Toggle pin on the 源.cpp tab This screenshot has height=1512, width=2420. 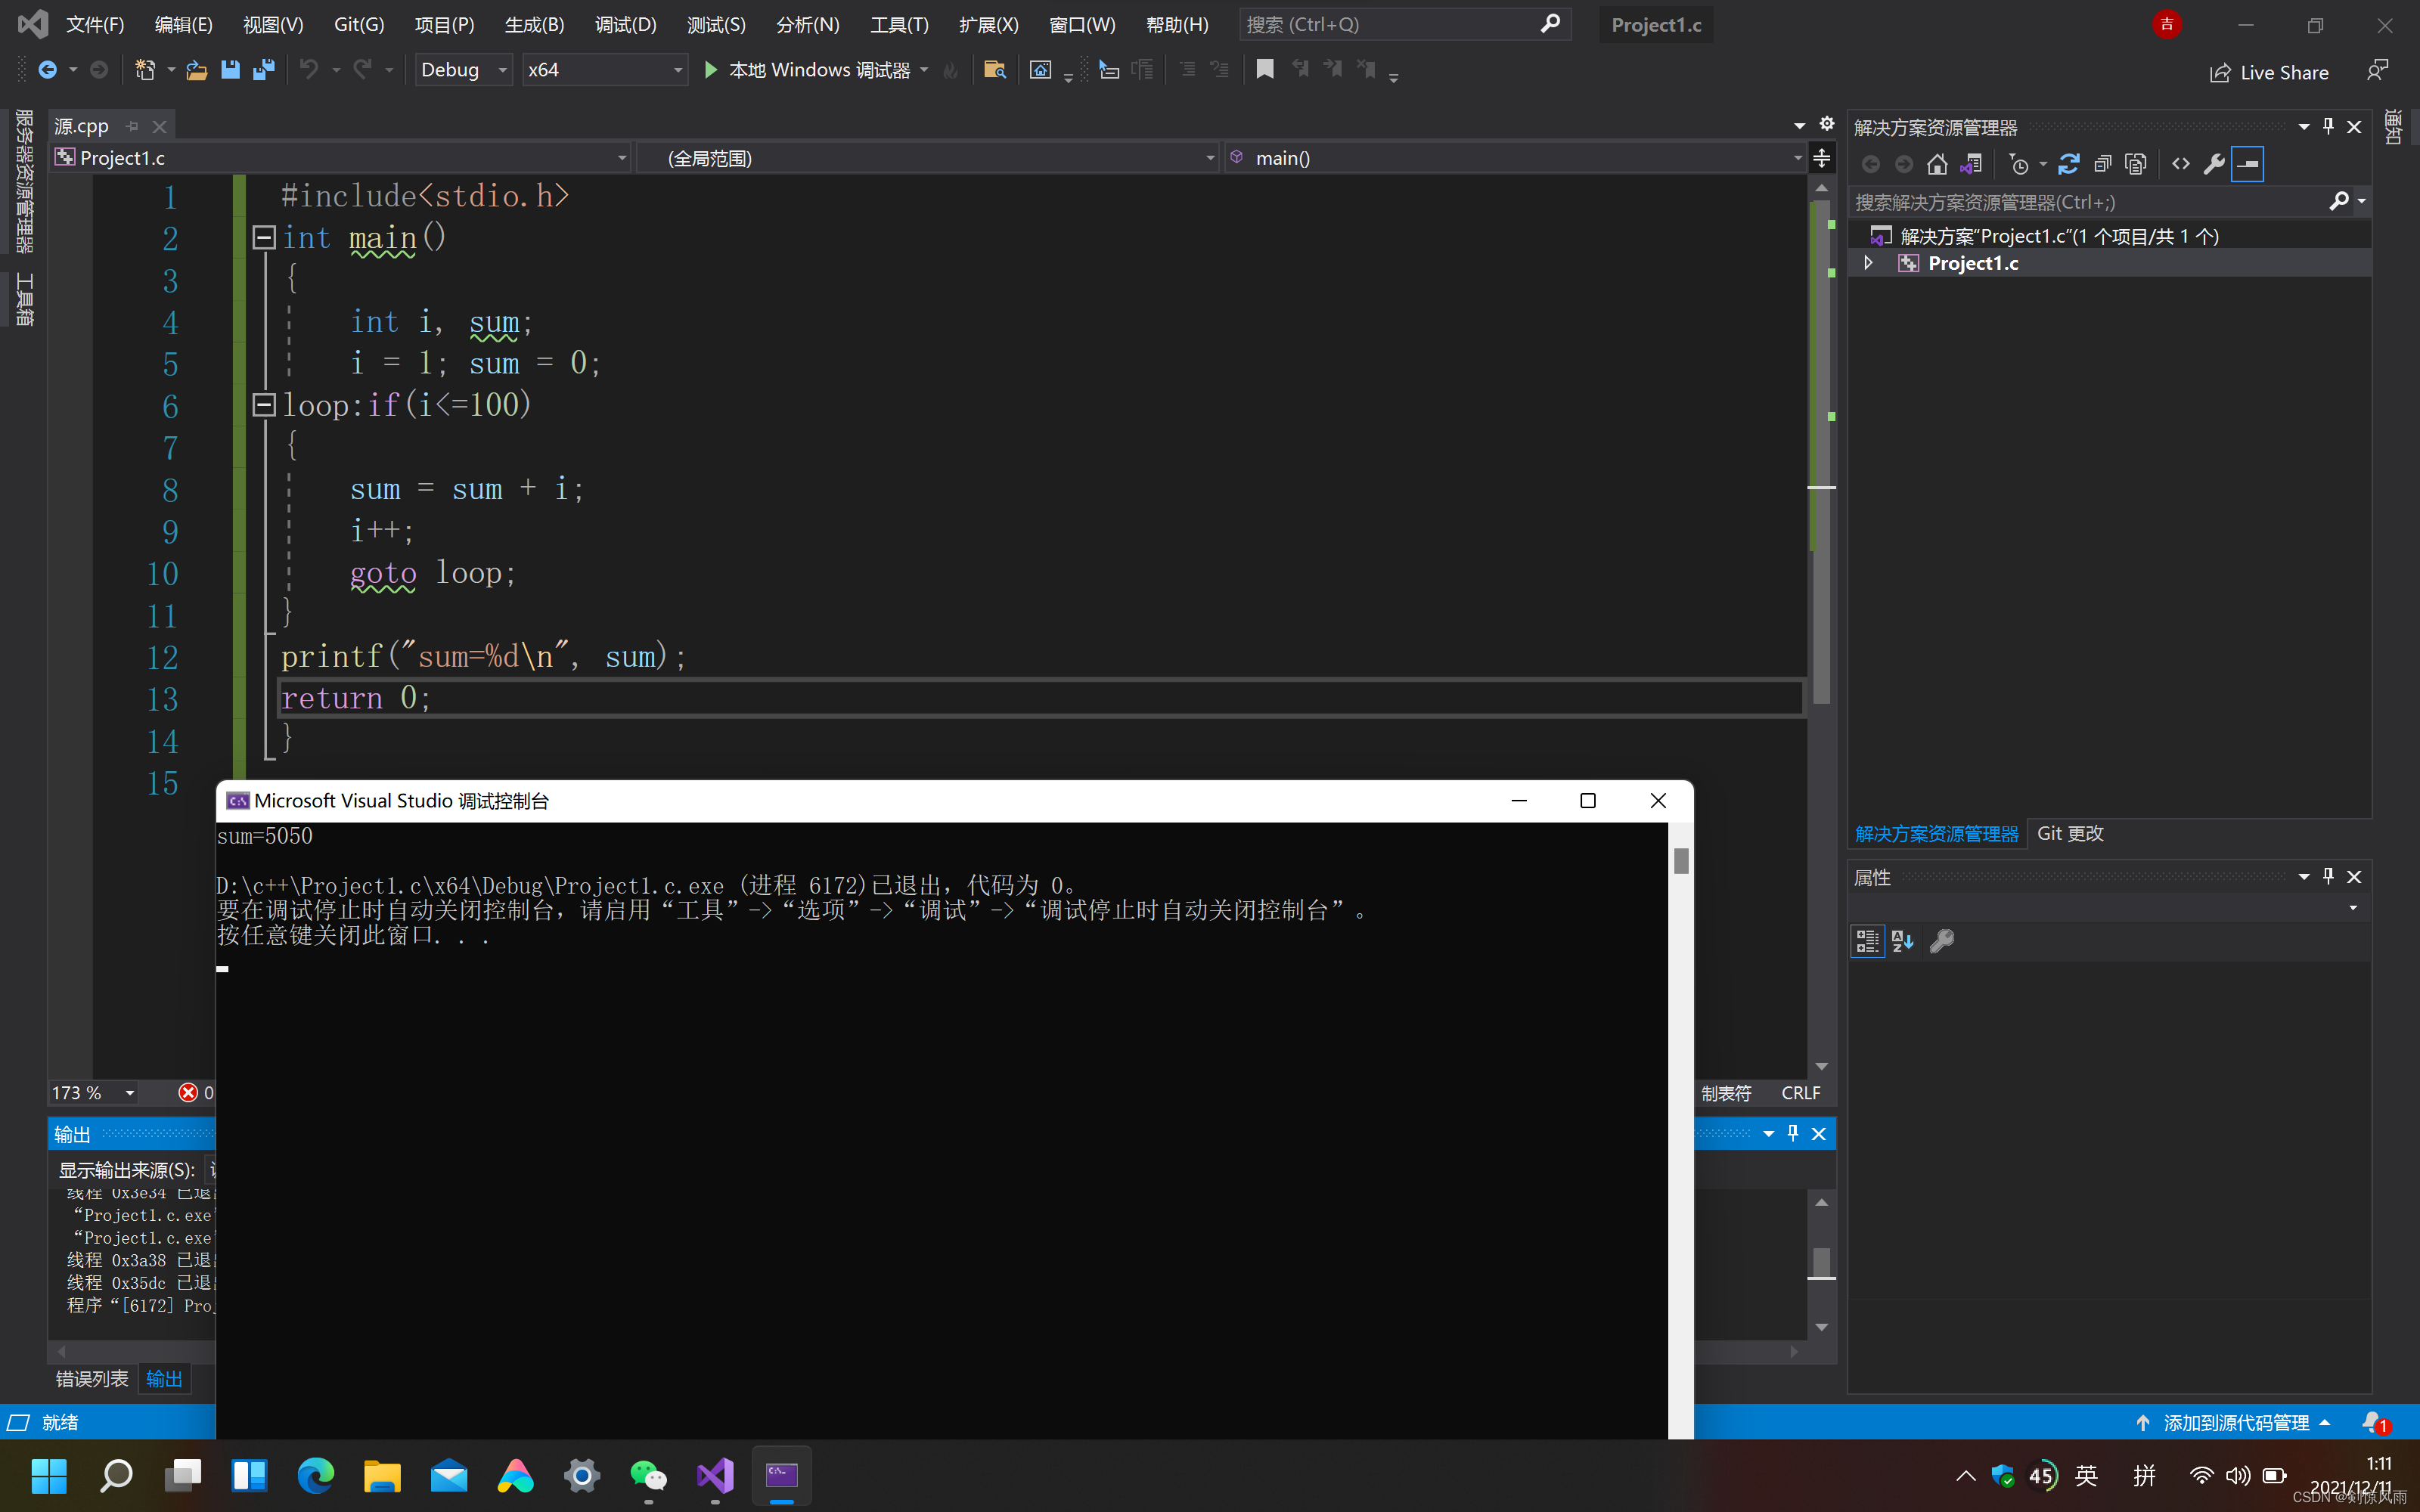point(132,126)
